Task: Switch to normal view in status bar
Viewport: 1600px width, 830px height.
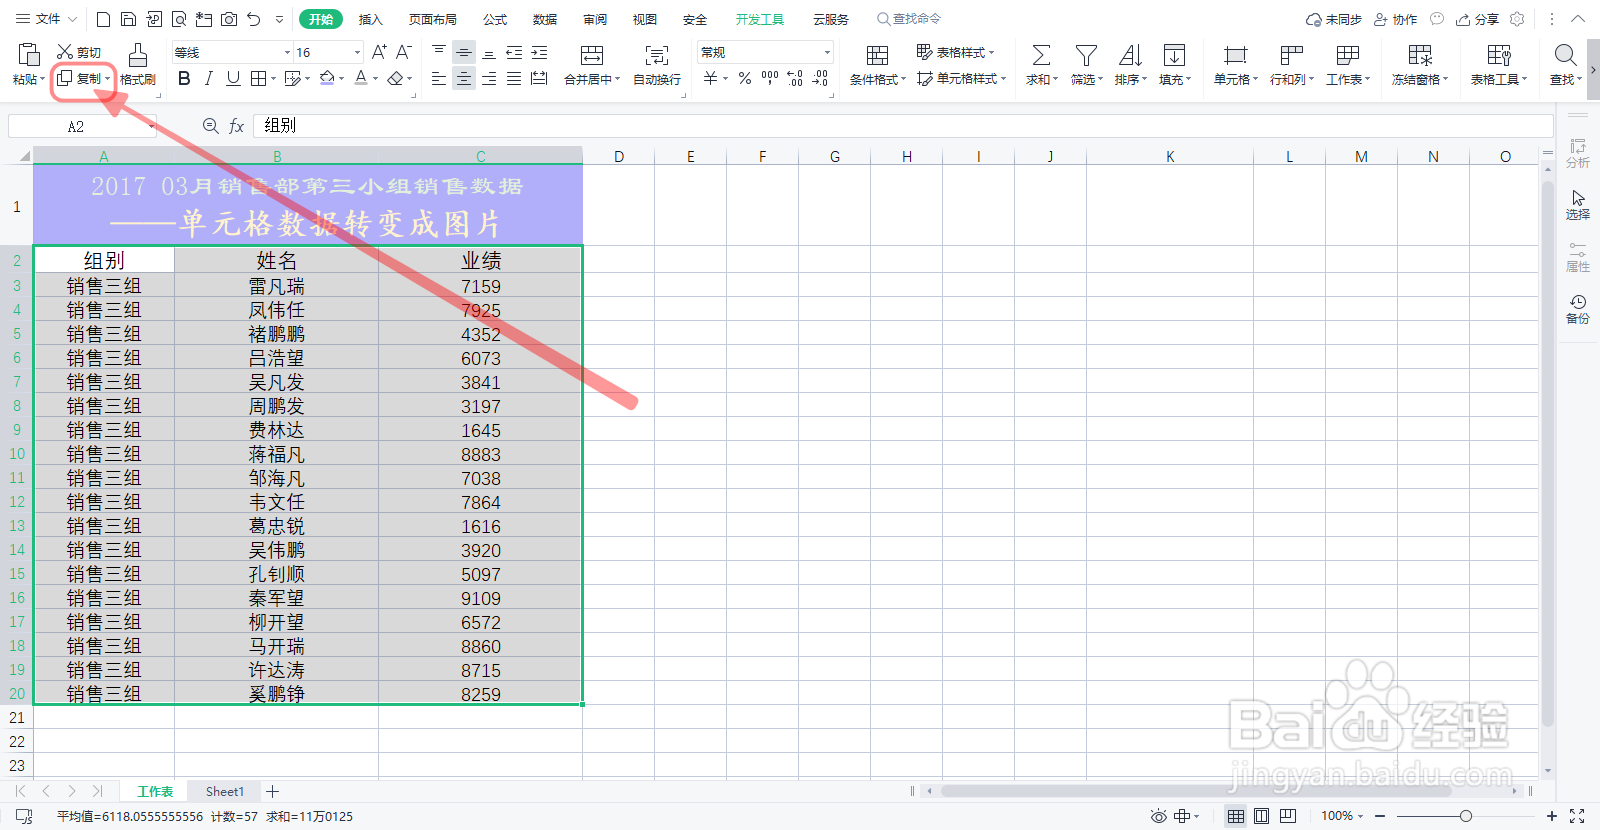Action: pyautogui.click(x=1236, y=816)
